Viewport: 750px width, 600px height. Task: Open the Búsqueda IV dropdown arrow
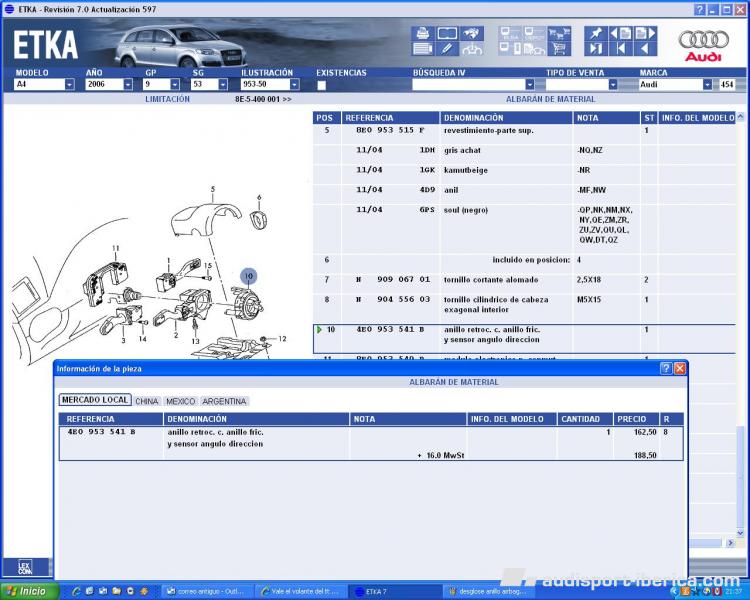pos(529,85)
